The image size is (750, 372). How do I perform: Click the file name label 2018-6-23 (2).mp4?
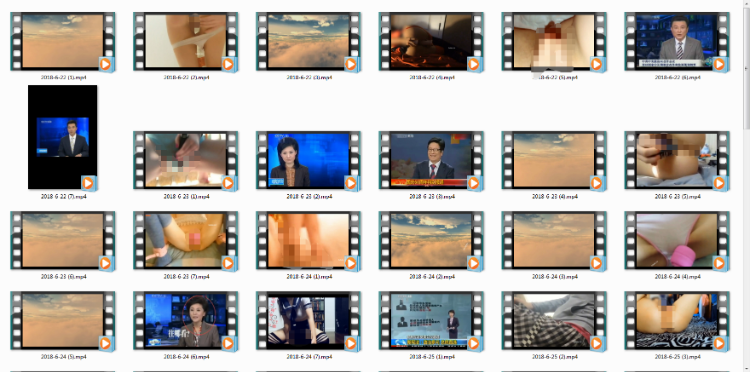[309, 197]
